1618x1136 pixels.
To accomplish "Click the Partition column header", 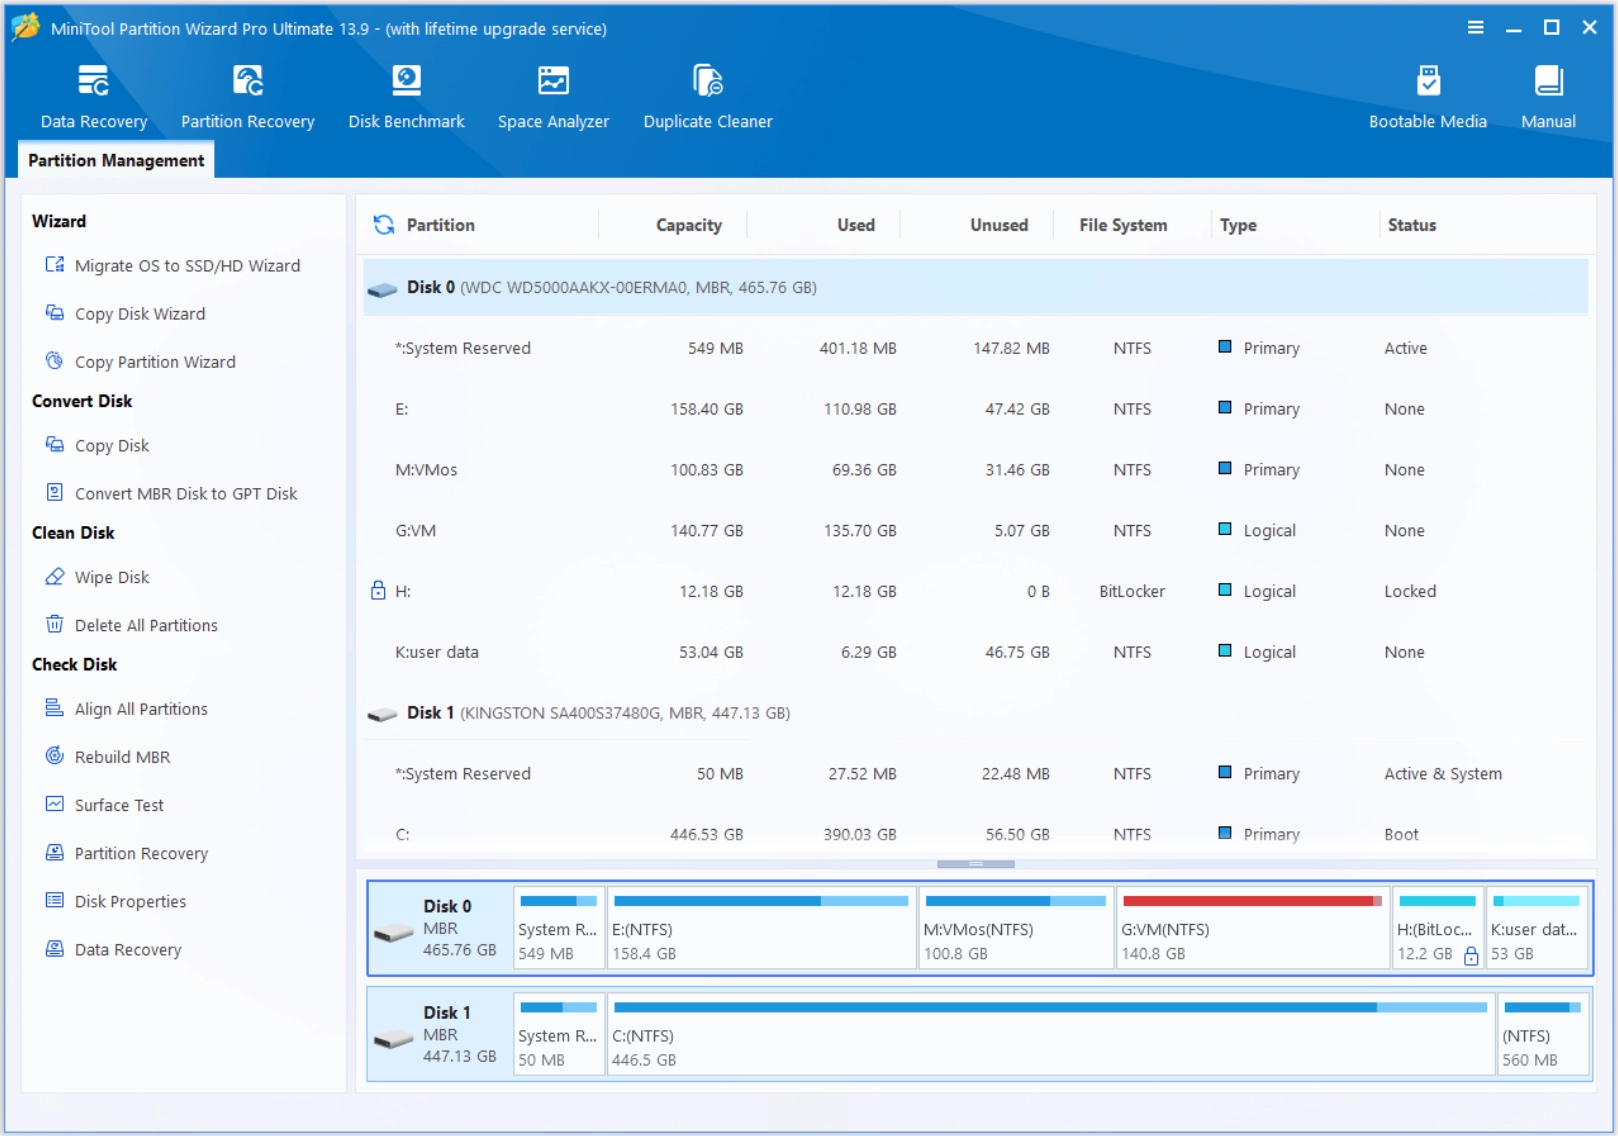I will pos(440,225).
